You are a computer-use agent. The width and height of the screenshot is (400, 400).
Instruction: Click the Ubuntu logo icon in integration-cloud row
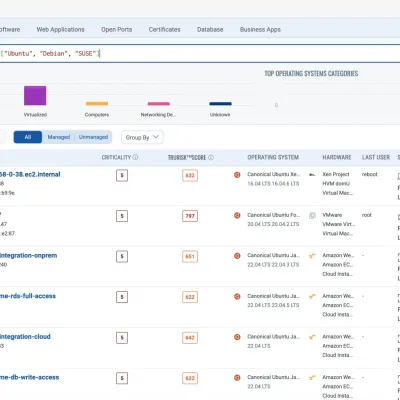[237, 337]
